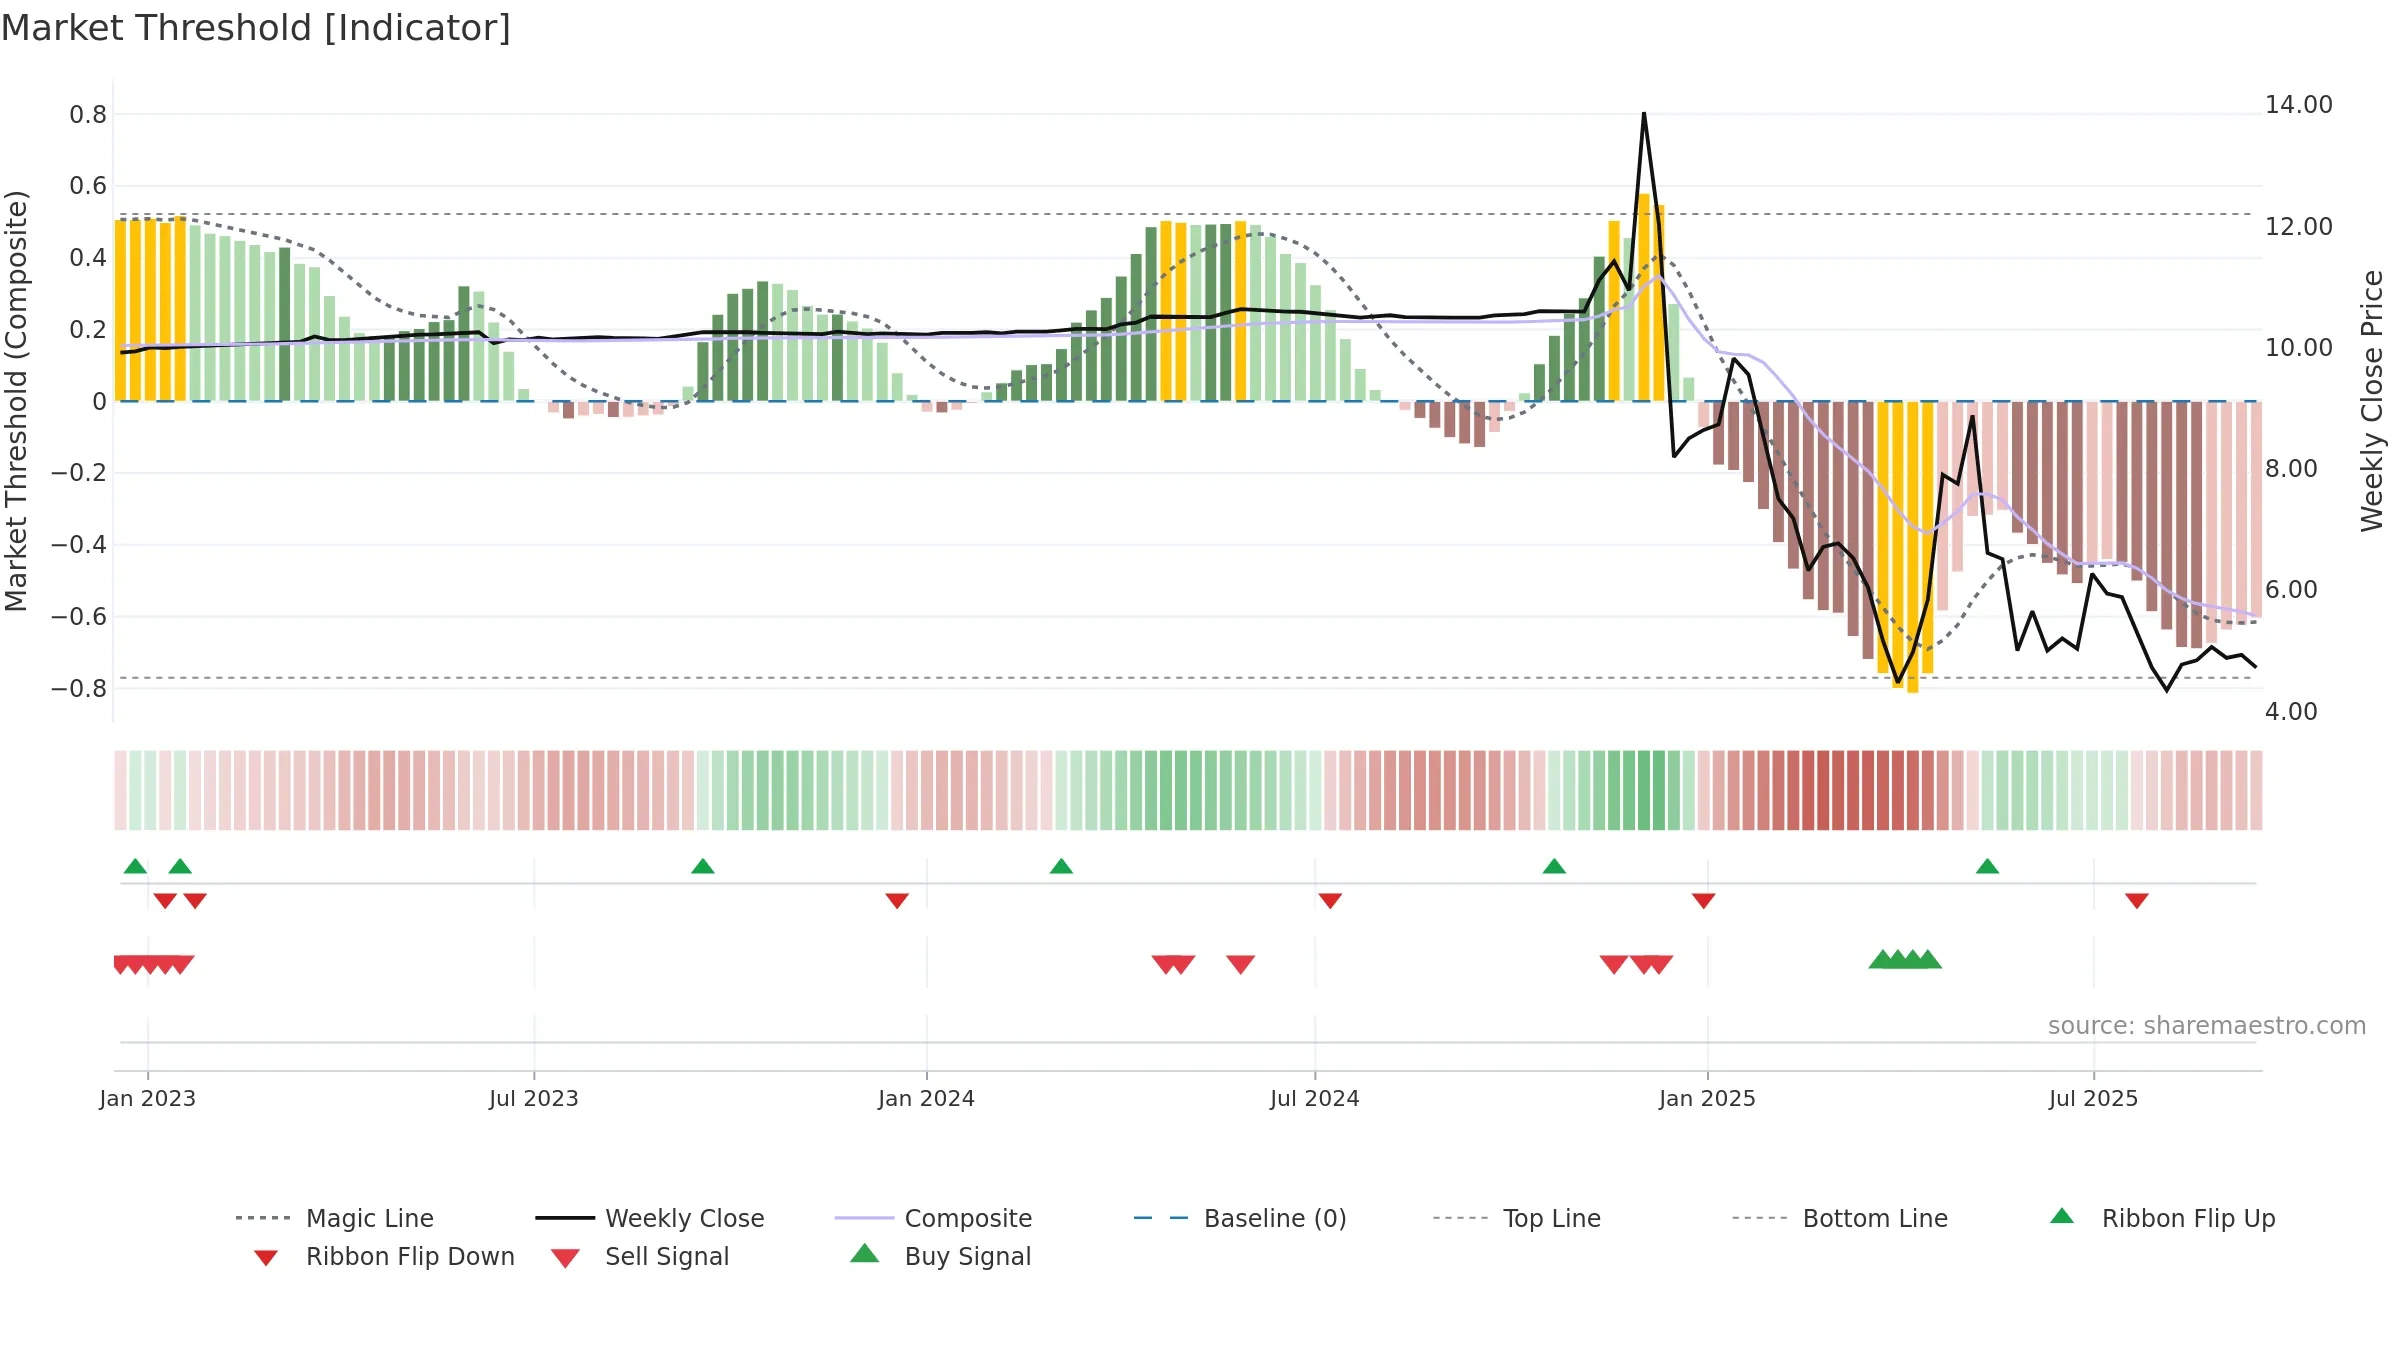
Task: Toggle the Buy Signal legend entry
Action: (940, 1256)
